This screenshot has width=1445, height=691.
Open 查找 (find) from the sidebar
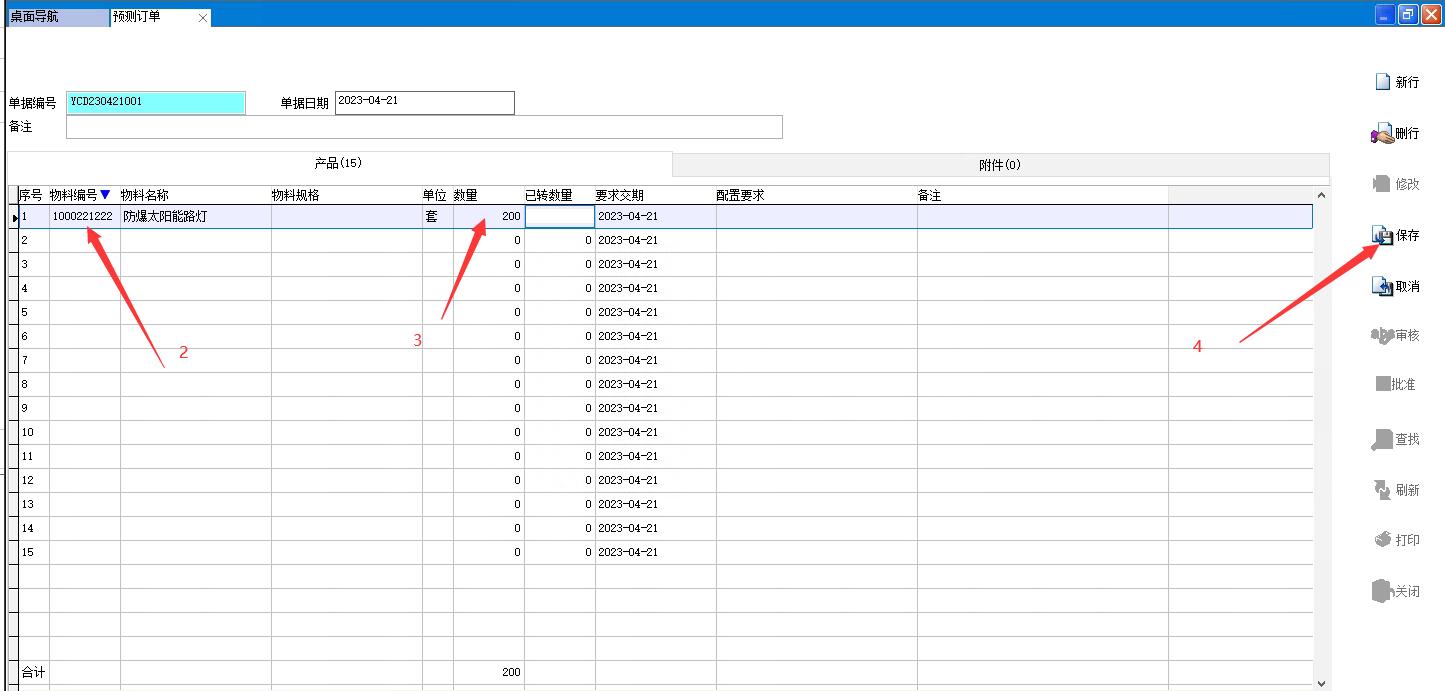click(x=1383, y=439)
